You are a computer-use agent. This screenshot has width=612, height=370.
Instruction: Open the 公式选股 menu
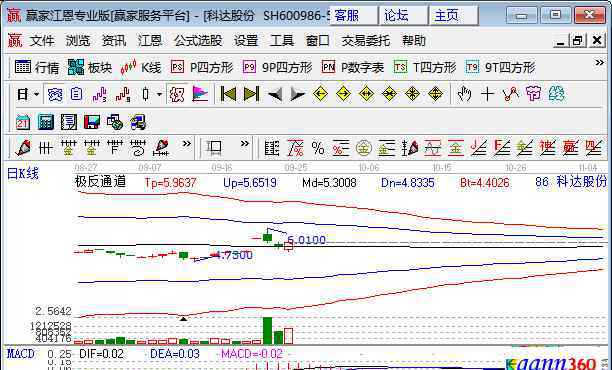tap(198, 41)
